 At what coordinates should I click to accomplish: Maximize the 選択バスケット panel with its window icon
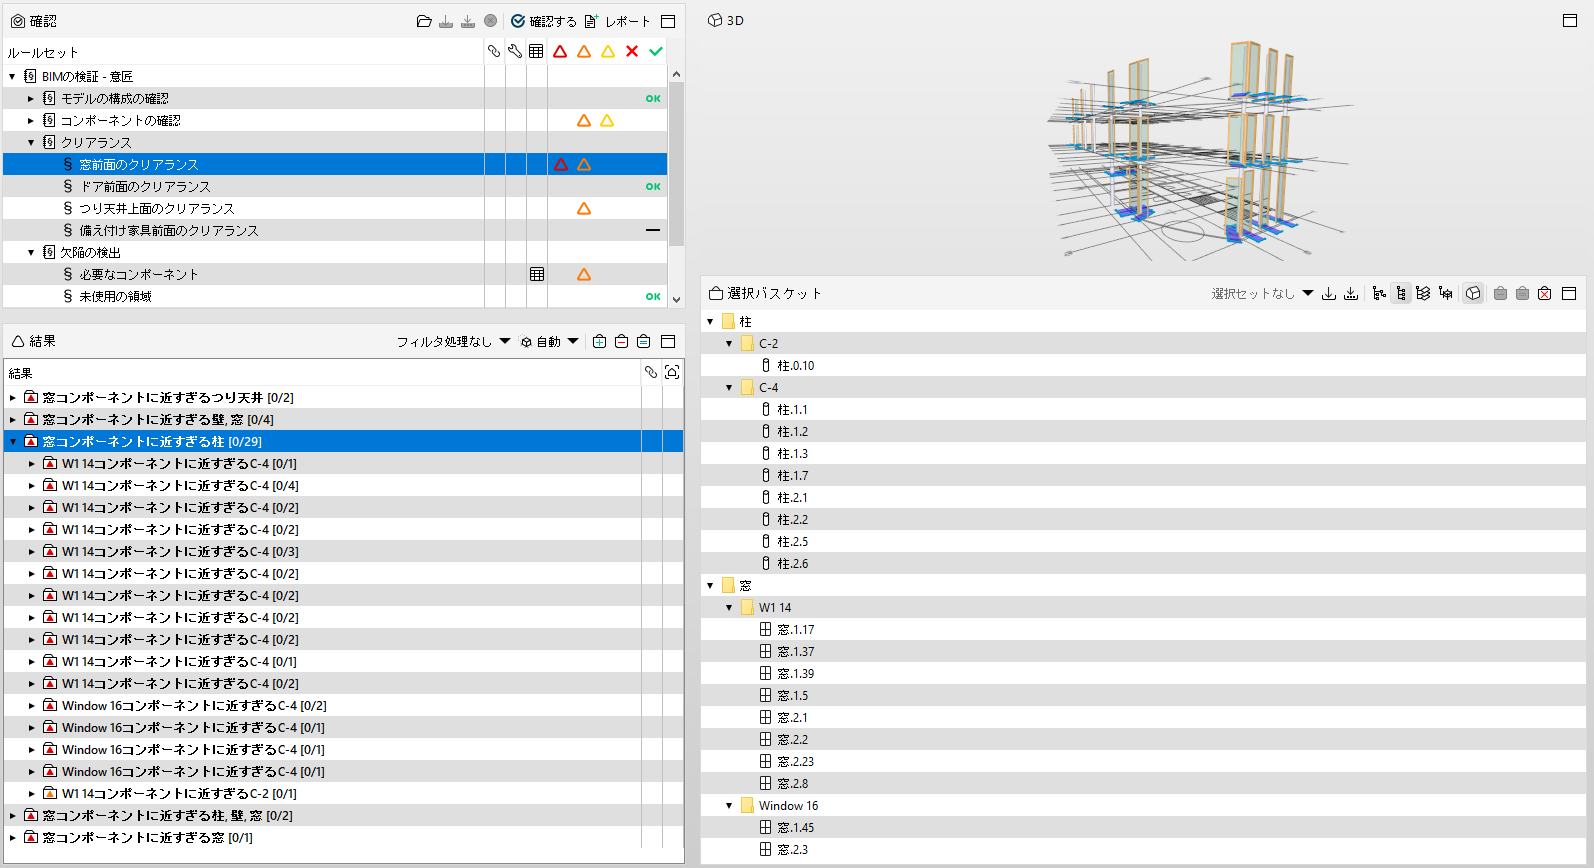pyautogui.click(x=1569, y=293)
